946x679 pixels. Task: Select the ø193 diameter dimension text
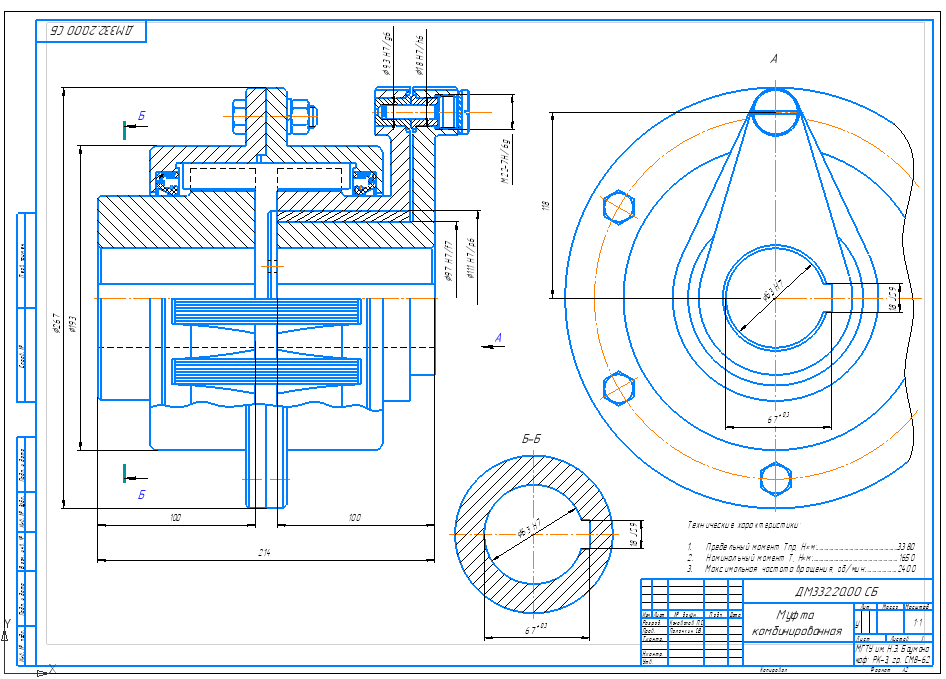tap(77, 323)
